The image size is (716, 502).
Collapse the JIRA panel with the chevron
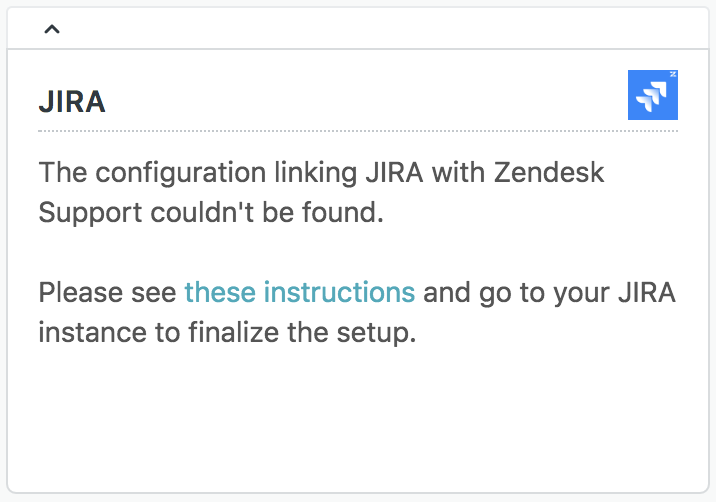click(52, 29)
